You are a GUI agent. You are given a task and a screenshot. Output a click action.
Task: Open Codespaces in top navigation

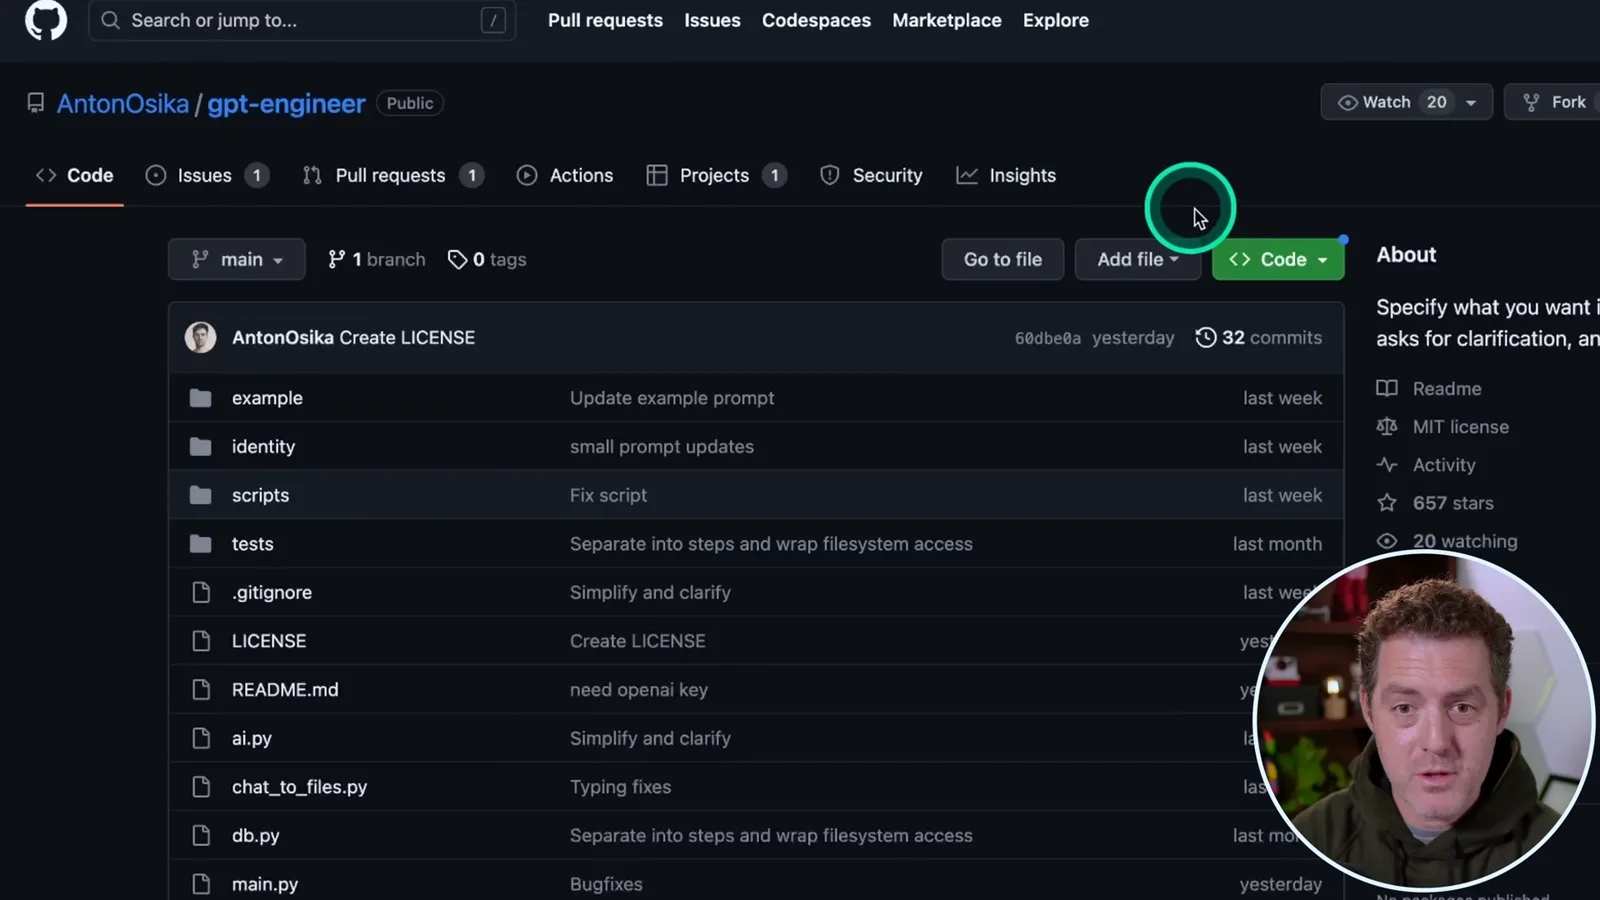(816, 20)
